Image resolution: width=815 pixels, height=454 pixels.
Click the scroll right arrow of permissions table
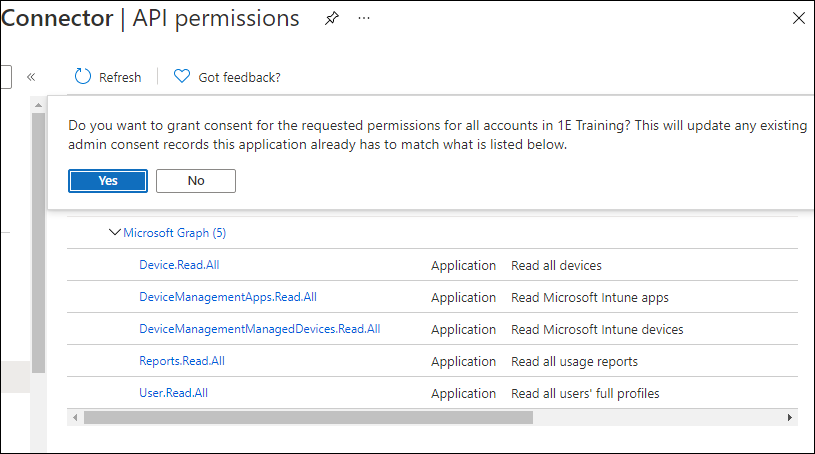pos(790,417)
